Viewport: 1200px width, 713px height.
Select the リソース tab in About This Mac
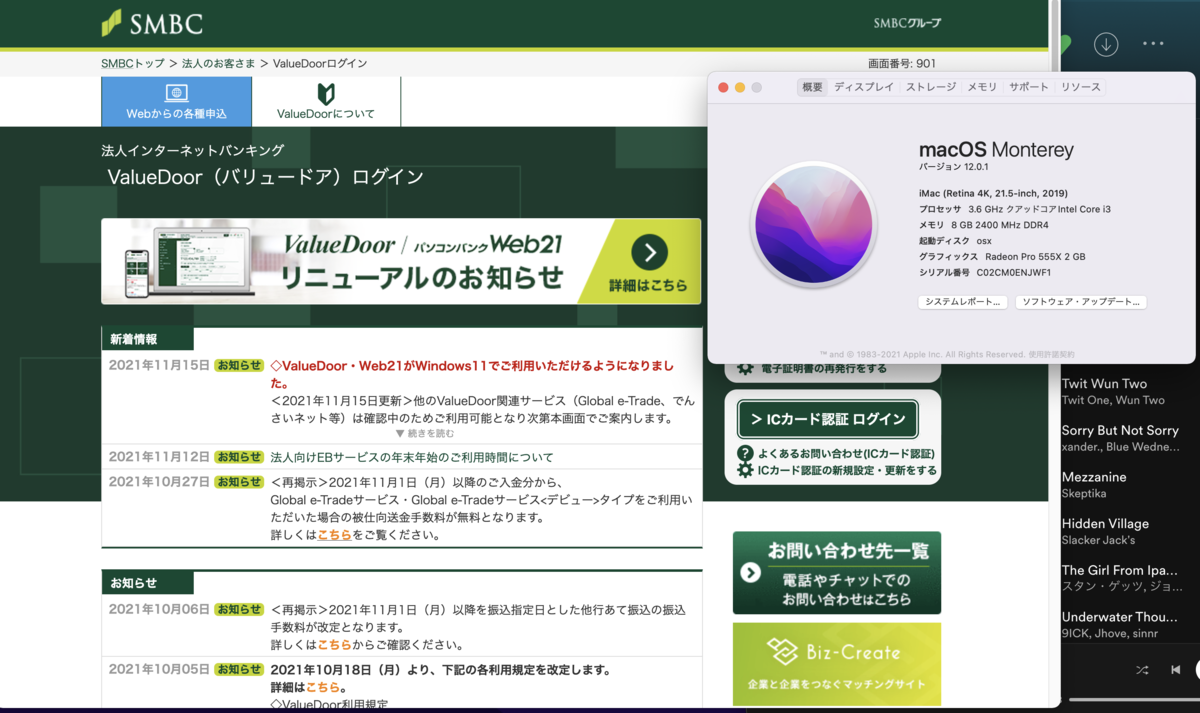click(x=1081, y=87)
